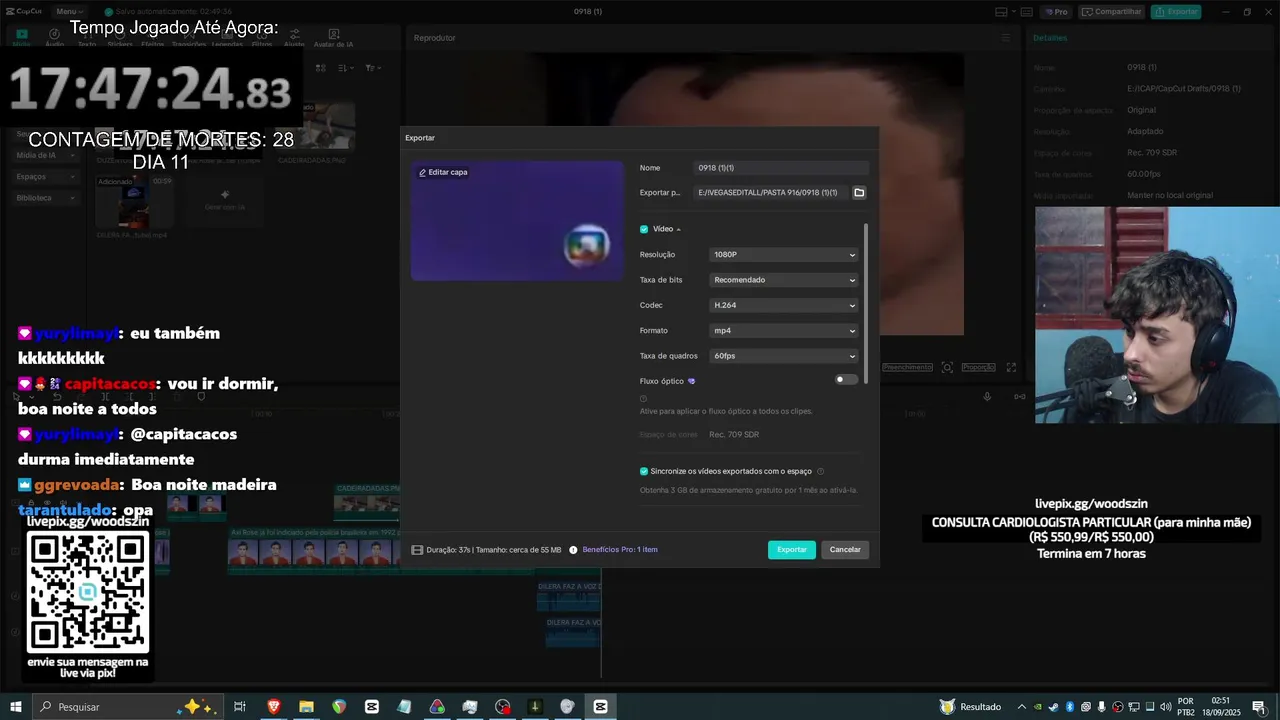The image size is (1280, 720).
Task: Click the Exportar button in the export dialog
Action: (792, 549)
